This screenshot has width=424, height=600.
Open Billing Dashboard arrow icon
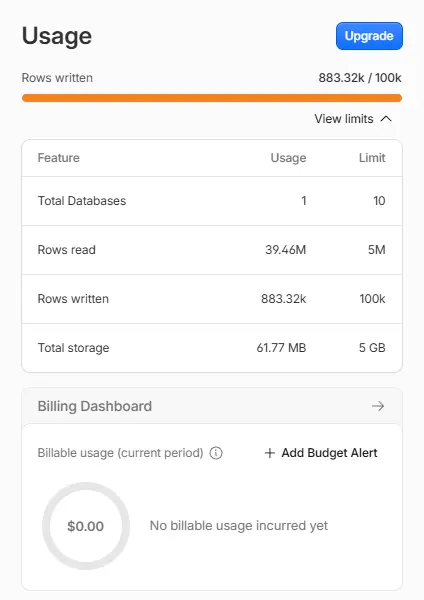tap(378, 406)
